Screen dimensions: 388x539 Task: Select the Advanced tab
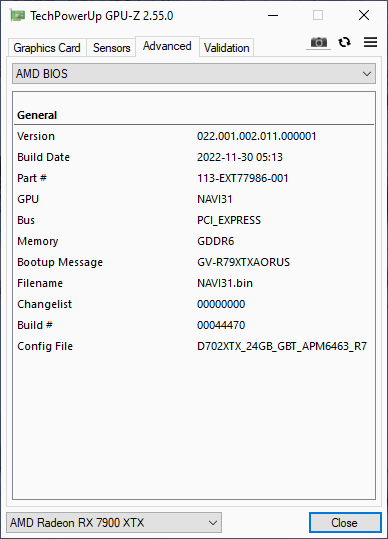(x=167, y=46)
